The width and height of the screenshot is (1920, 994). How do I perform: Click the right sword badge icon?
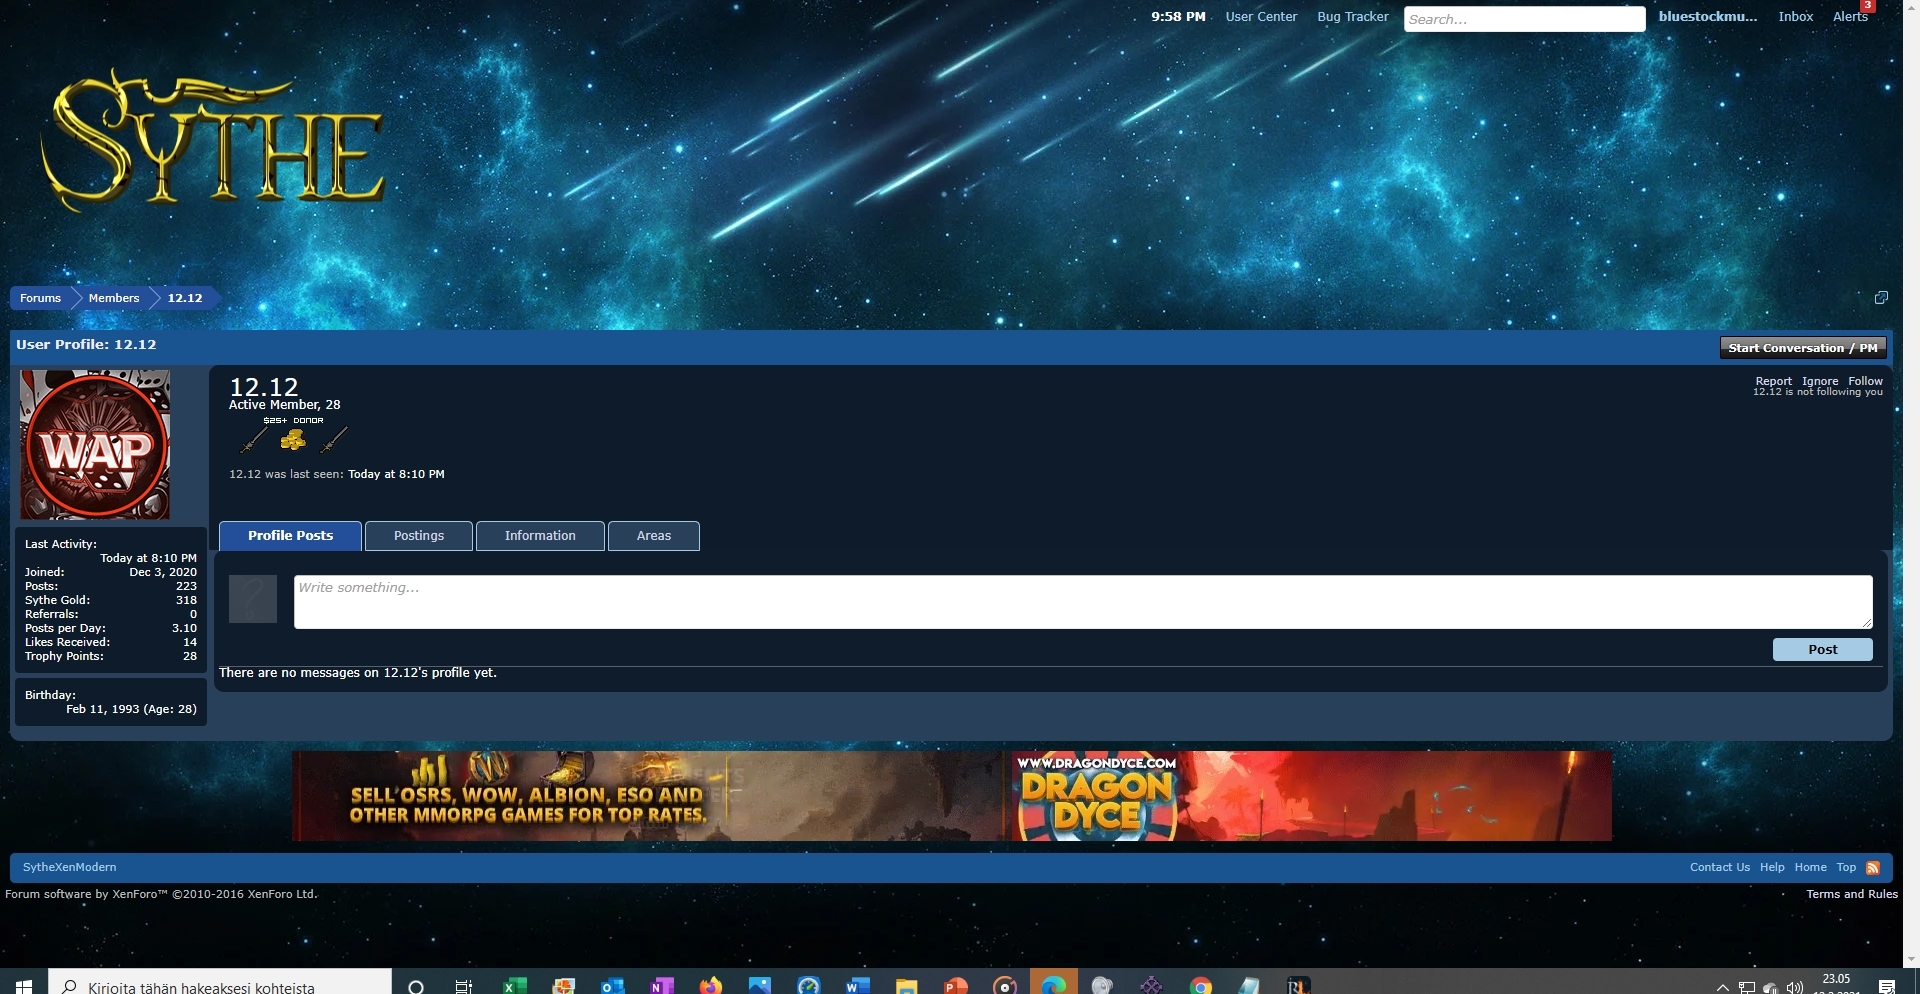[x=333, y=439]
